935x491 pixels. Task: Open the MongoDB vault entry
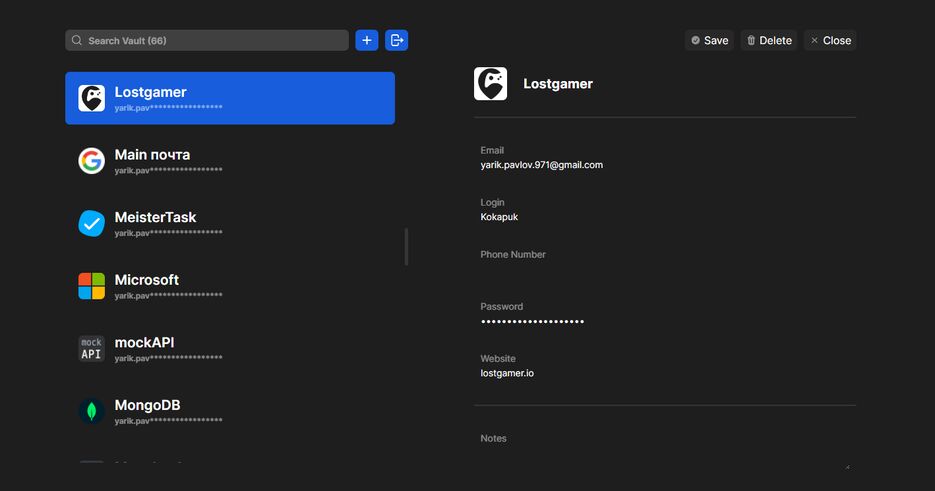point(230,411)
